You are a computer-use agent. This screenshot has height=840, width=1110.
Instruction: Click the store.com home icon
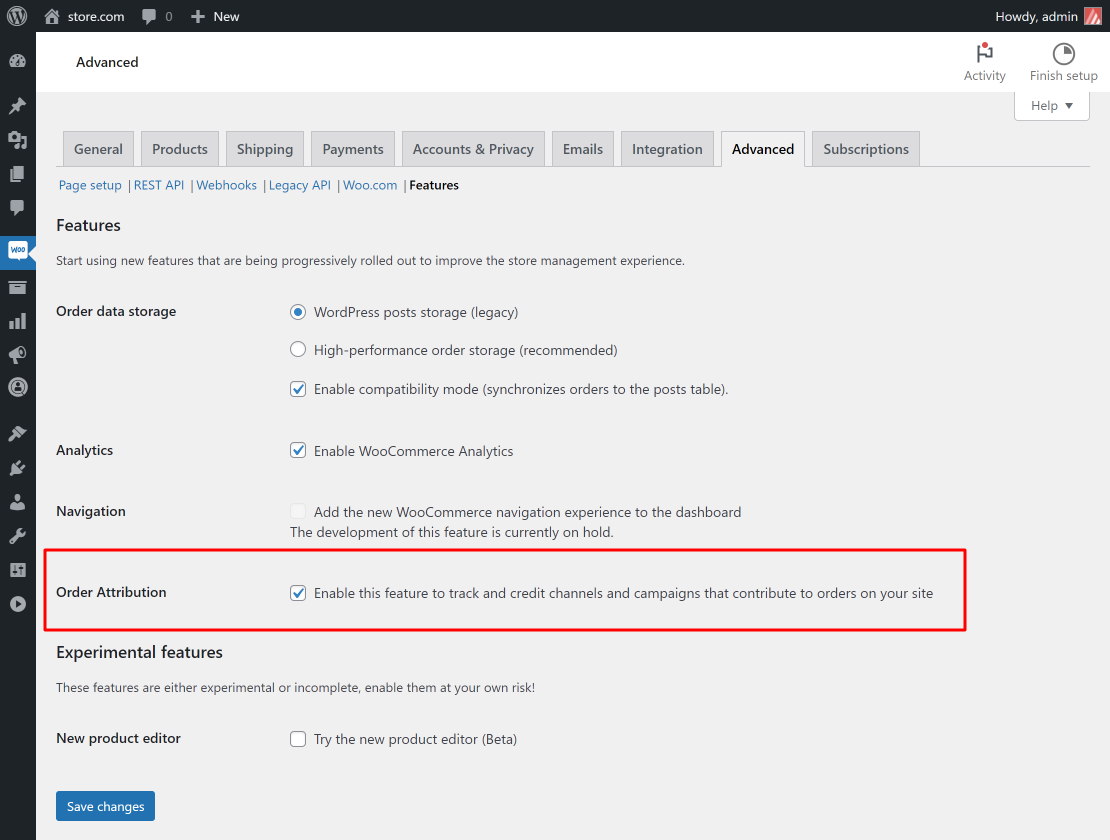click(52, 16)
